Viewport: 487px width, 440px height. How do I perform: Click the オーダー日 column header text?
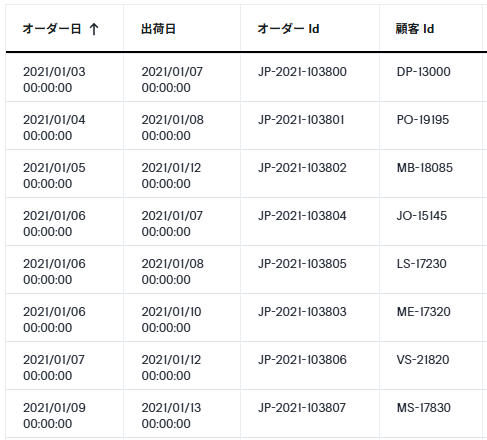point(52,29)
